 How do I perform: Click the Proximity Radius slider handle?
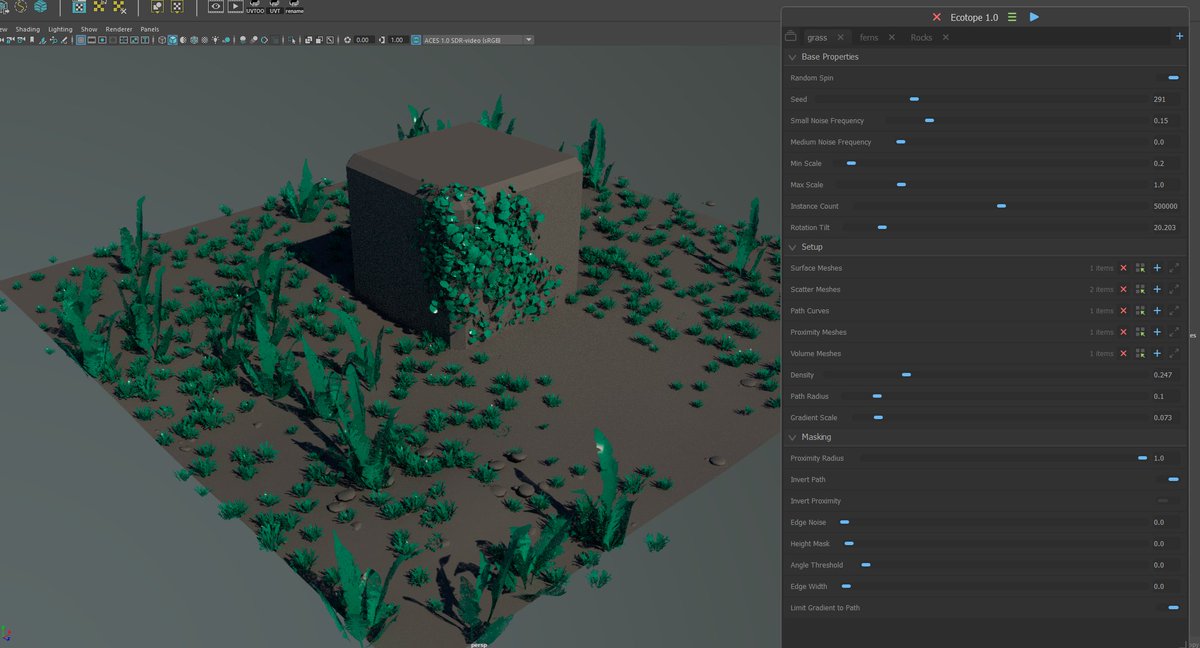(1142, 458)
